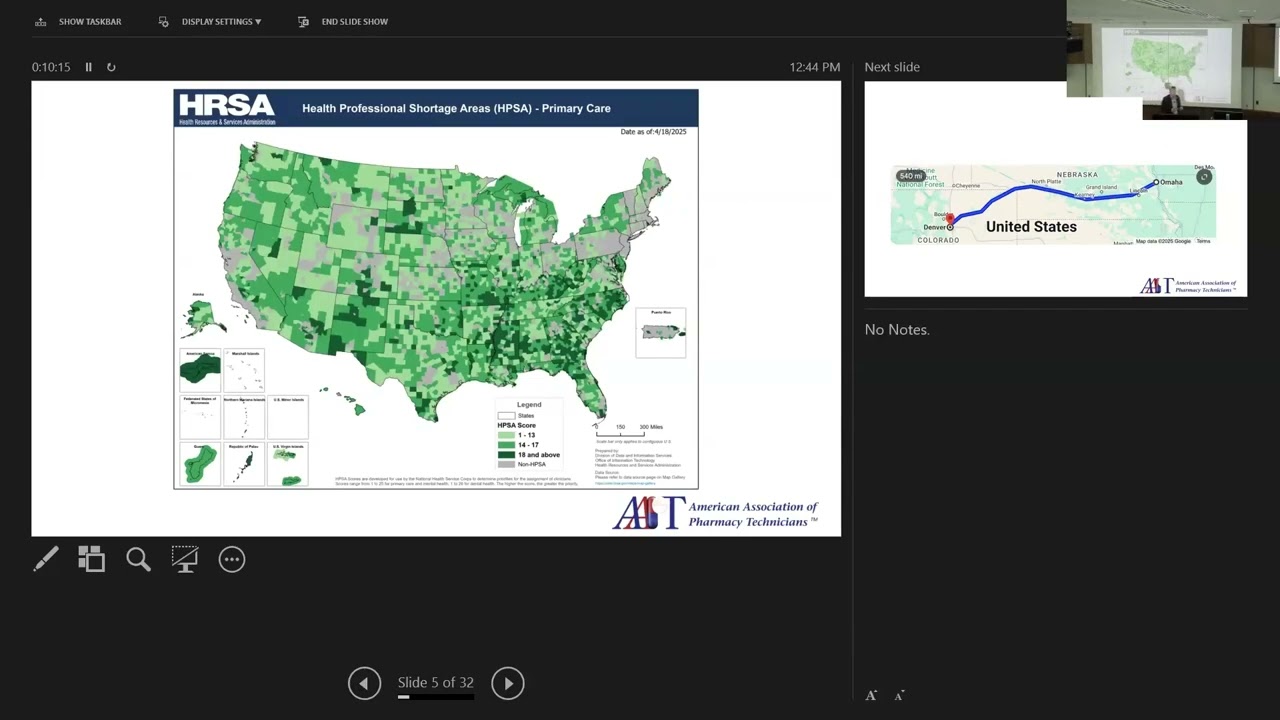
Task: Advance to the next slide
Action: 508,683
